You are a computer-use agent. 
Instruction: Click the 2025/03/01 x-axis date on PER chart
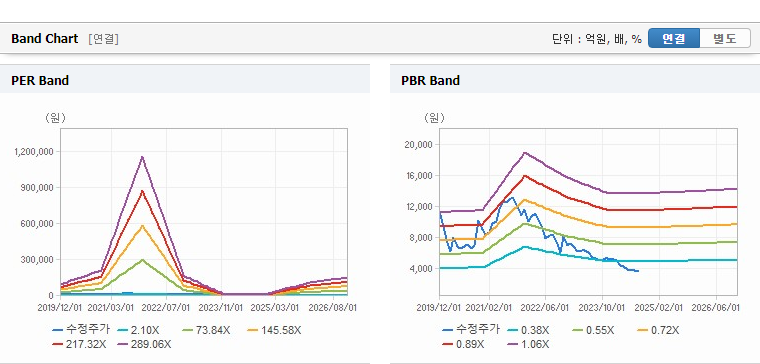pyautogui.click(x=275, y=308)
